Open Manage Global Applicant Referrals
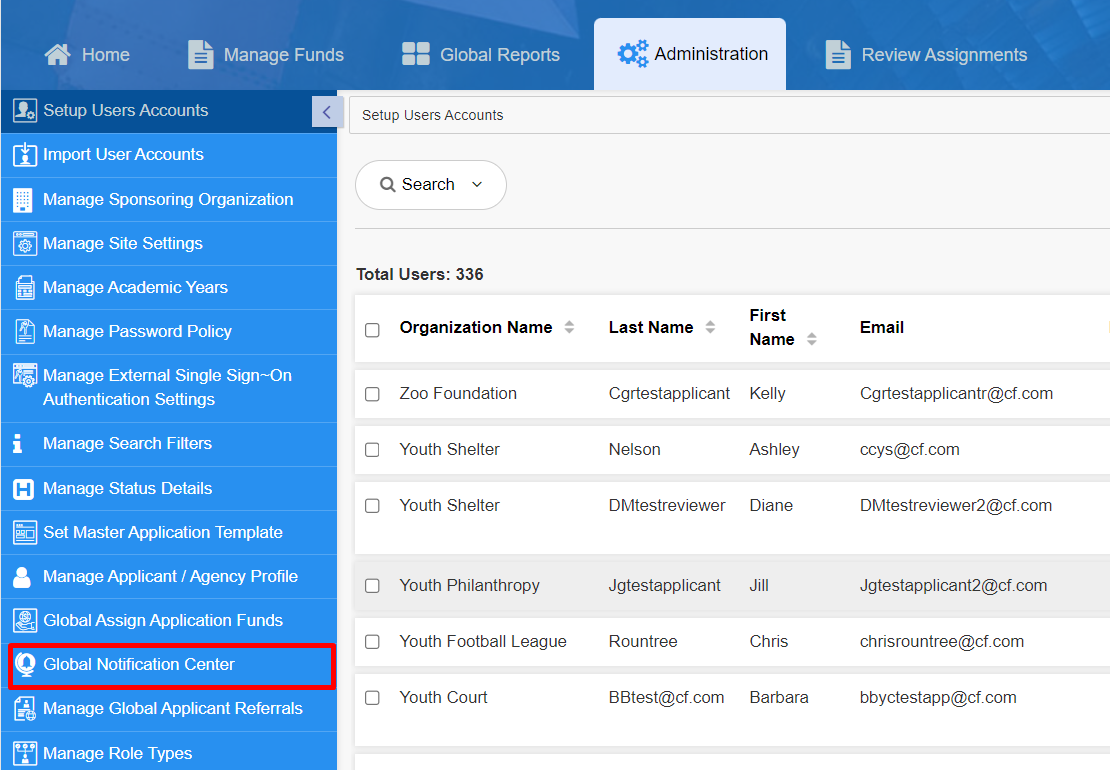The width and height of the screenshot is (1110, 770). (172, 709)
